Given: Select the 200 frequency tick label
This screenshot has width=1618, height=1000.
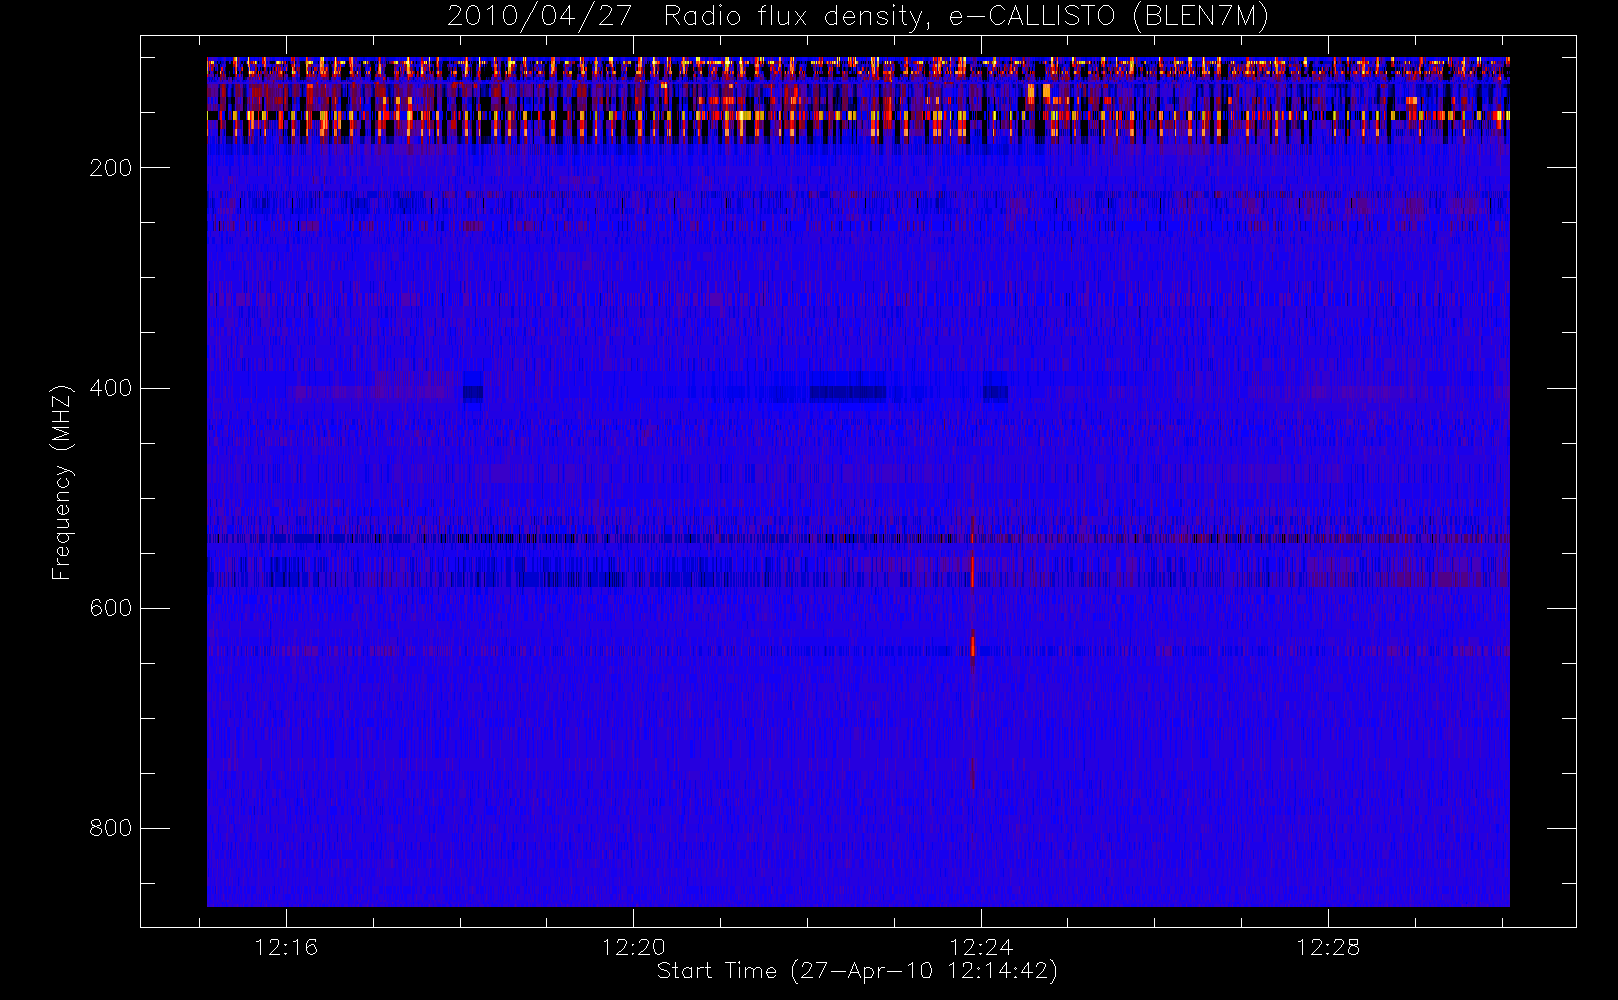Looking at the screenshot, I should pos(110,168).
